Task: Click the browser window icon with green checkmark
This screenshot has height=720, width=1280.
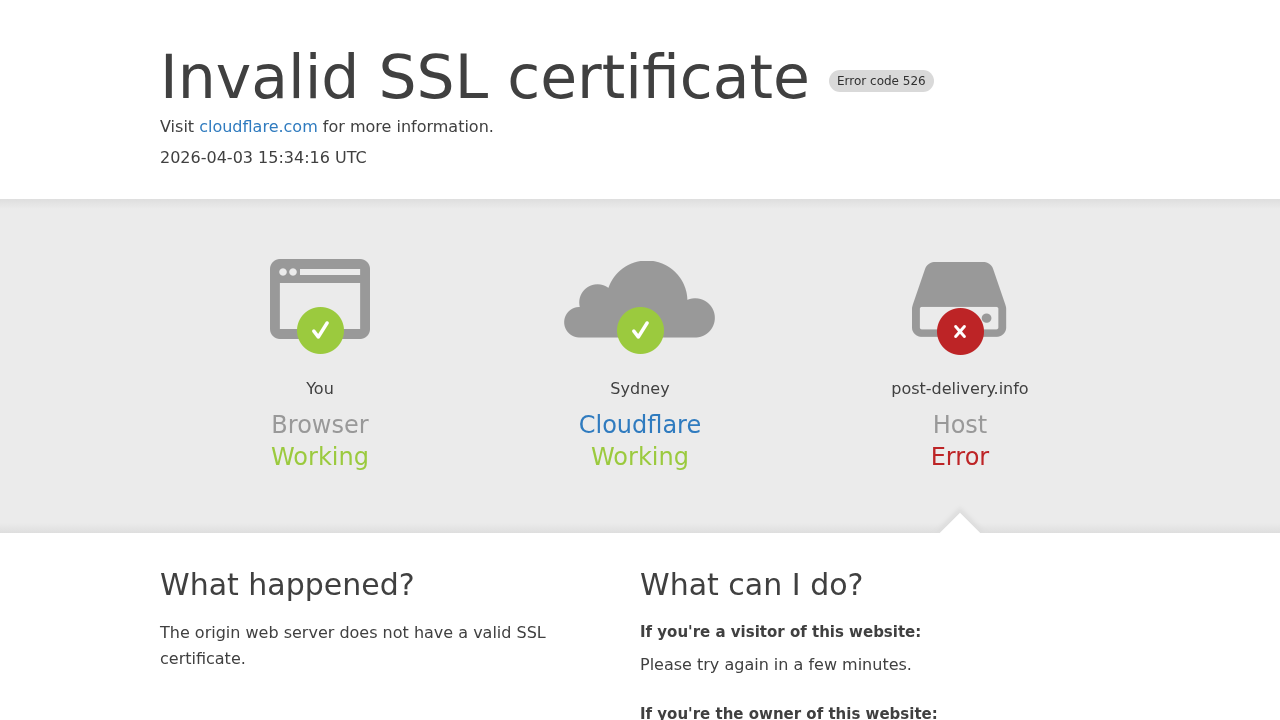Action: [x=320, y=300]
